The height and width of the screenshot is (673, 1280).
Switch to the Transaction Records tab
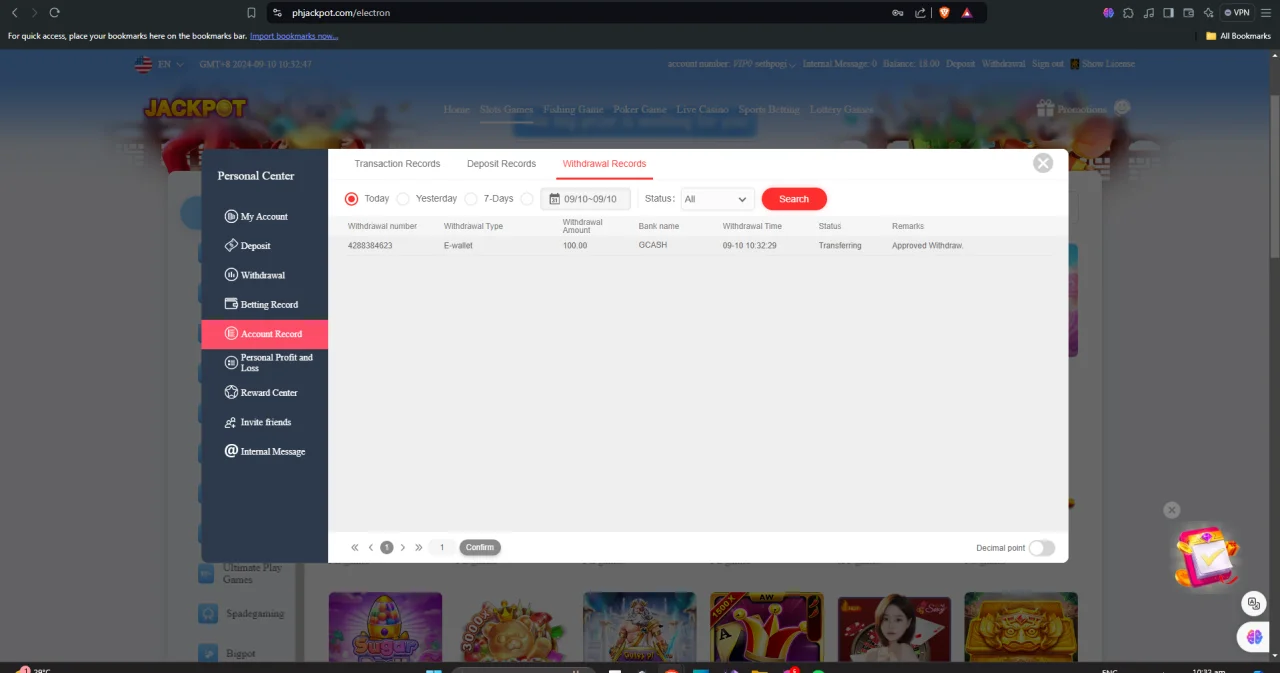[397, 164]
